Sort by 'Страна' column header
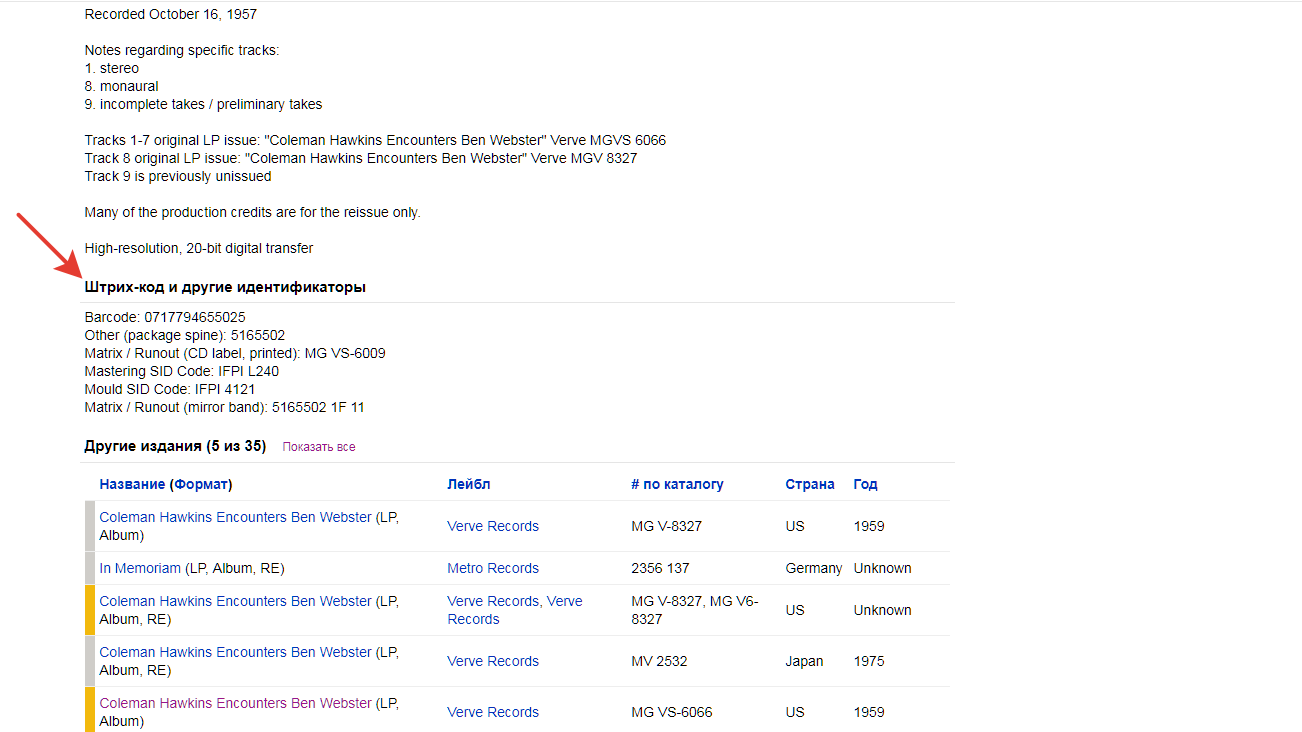The image size is (1302, 732). (810, 484)
